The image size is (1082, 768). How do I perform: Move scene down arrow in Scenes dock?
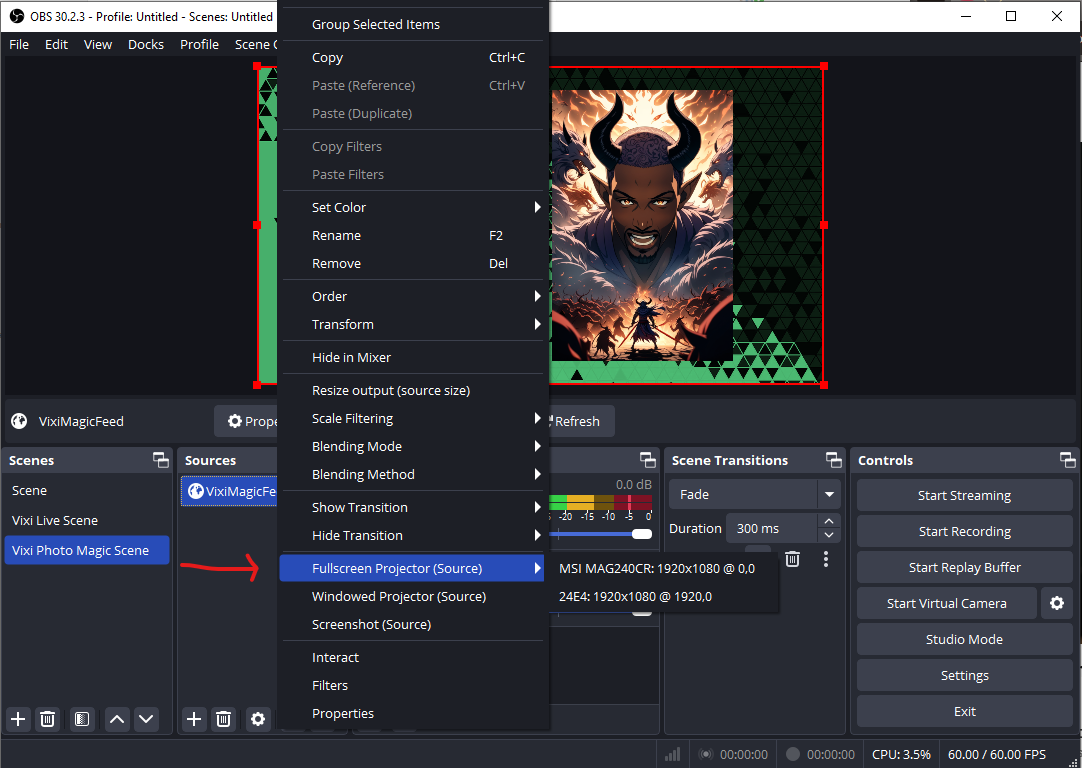(146, 719)
